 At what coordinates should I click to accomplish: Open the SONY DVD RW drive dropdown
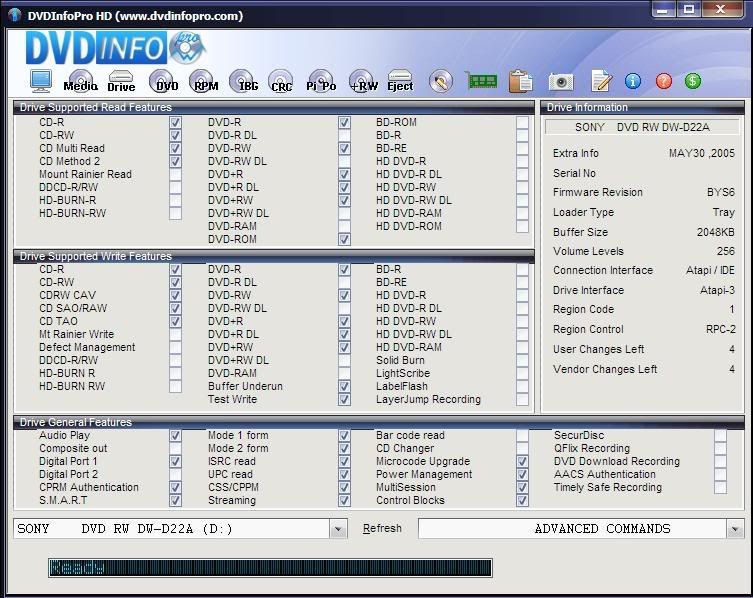(338, 529)
